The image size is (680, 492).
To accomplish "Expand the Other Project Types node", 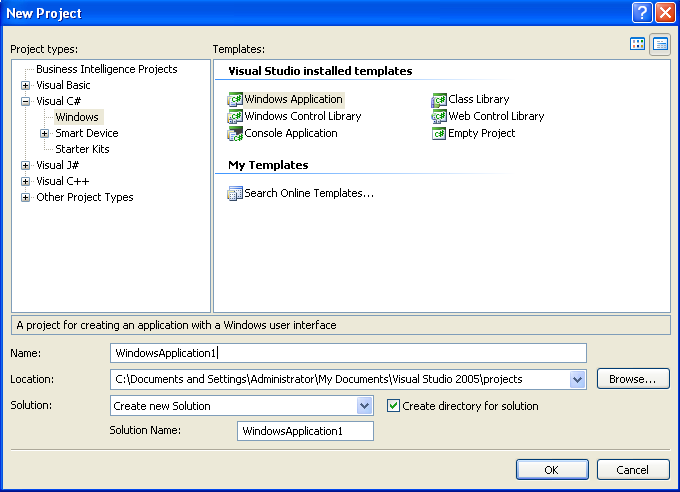I will 26,198.
